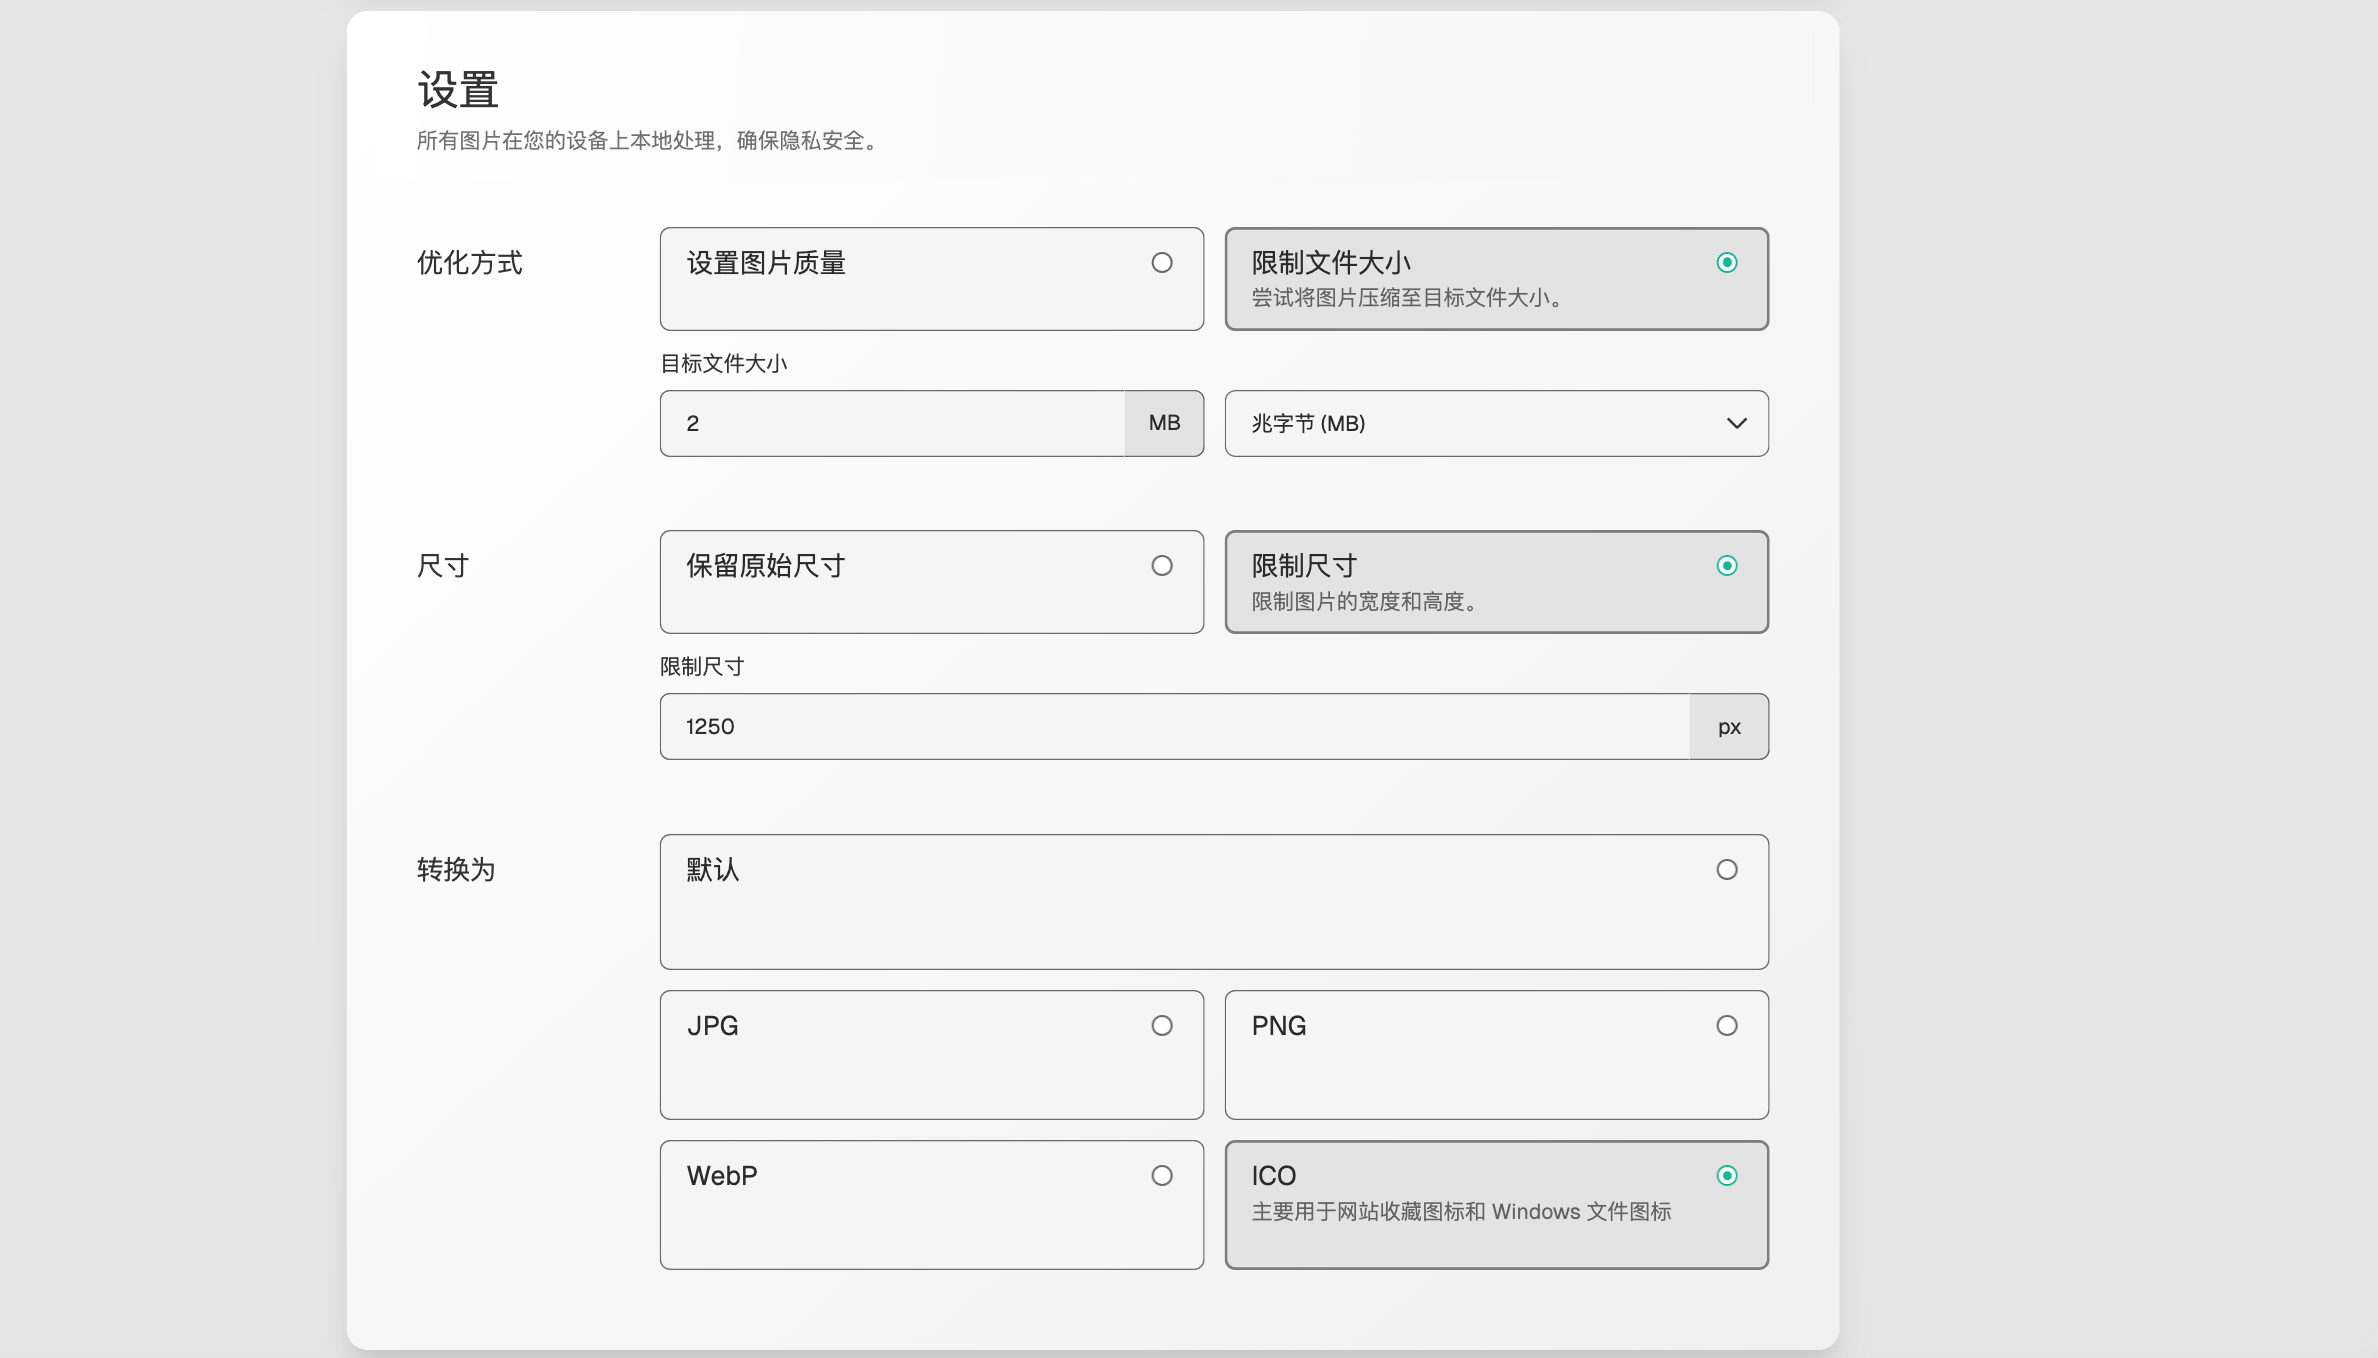Select ICO as output format
2378x1358 pixels.
pyautogui.click(x=1726, y=1176)
